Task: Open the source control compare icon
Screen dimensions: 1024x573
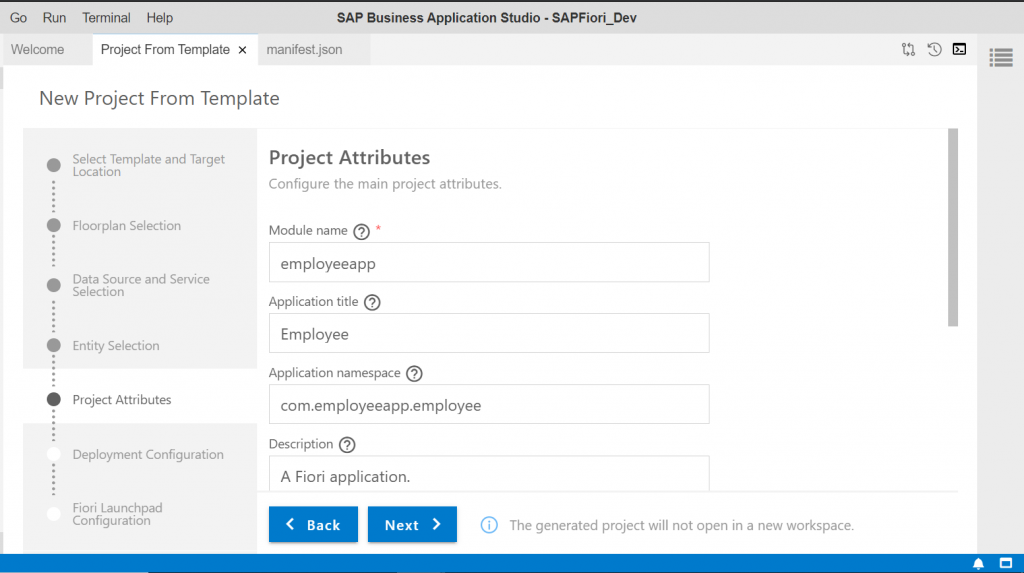Action: tap(908, 50)
